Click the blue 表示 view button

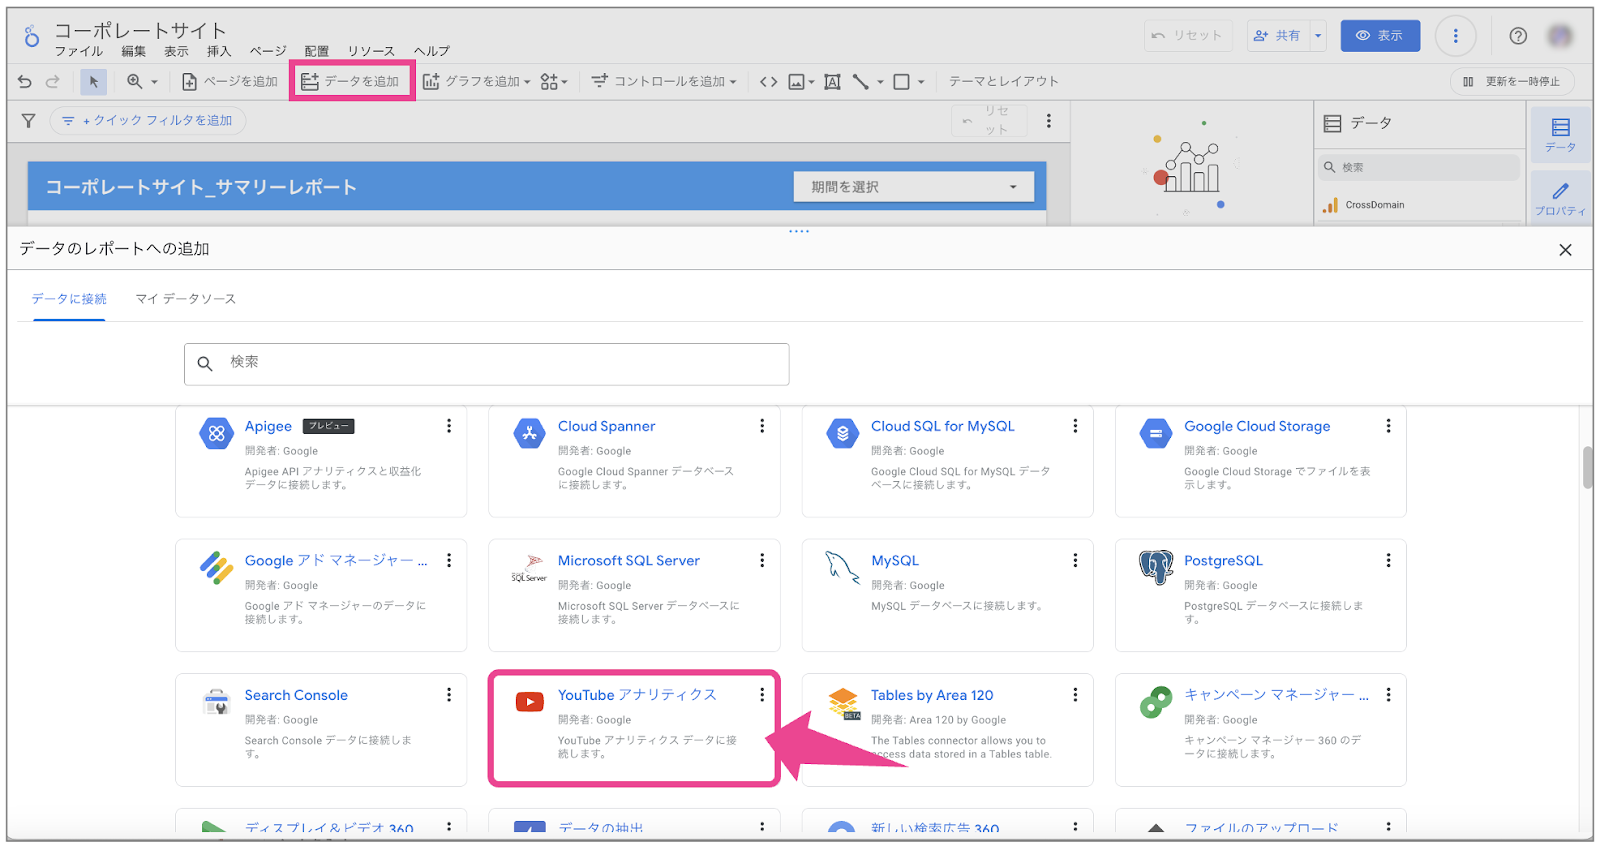1380,36
